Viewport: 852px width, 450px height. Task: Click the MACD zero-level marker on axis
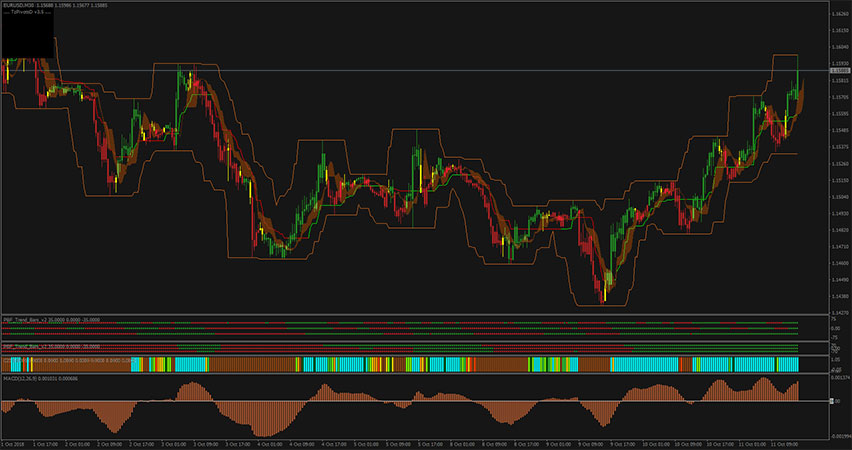click(831, 401)
